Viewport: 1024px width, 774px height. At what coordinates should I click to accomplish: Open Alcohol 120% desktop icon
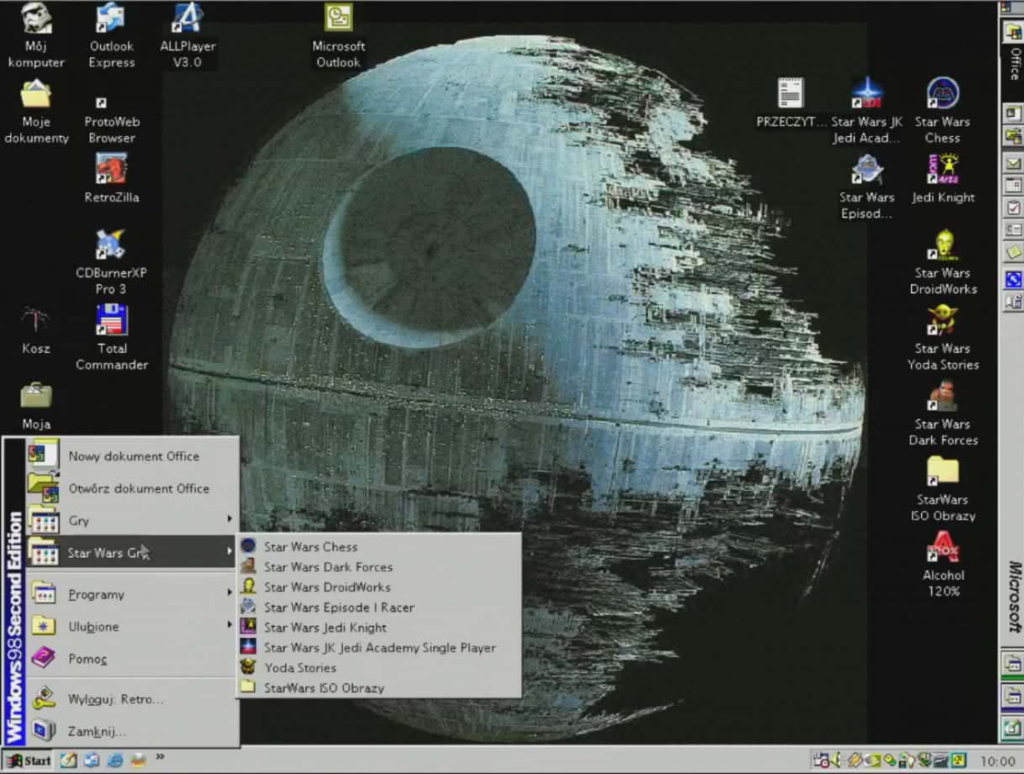942,566
